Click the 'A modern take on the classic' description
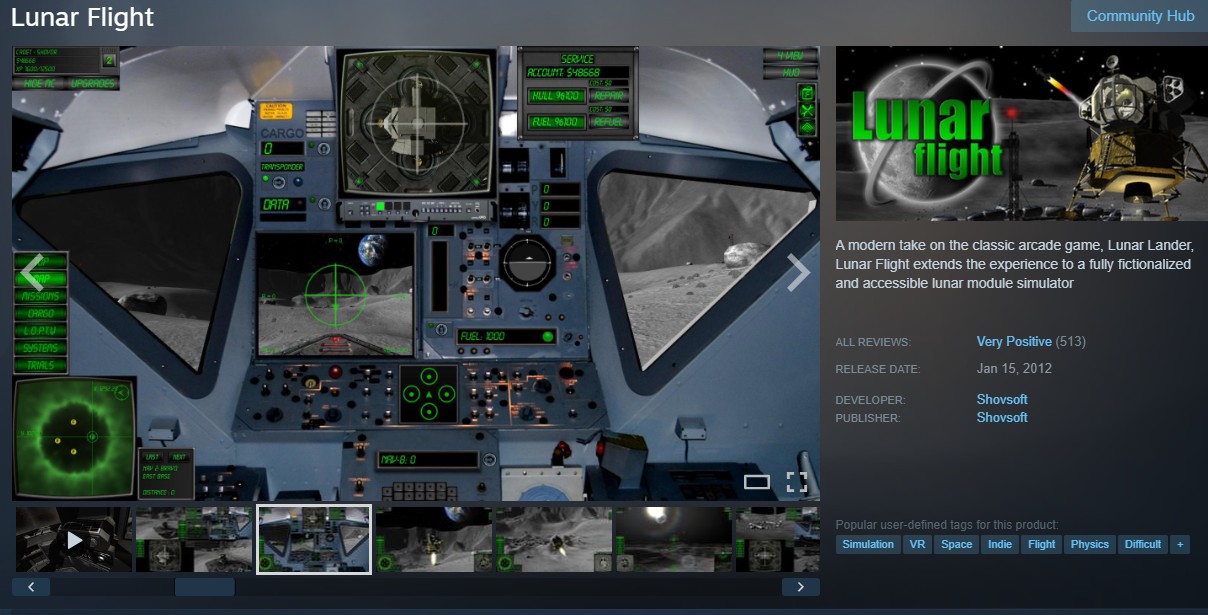This screenshot has width=1208, height=615. (1014, 264)
